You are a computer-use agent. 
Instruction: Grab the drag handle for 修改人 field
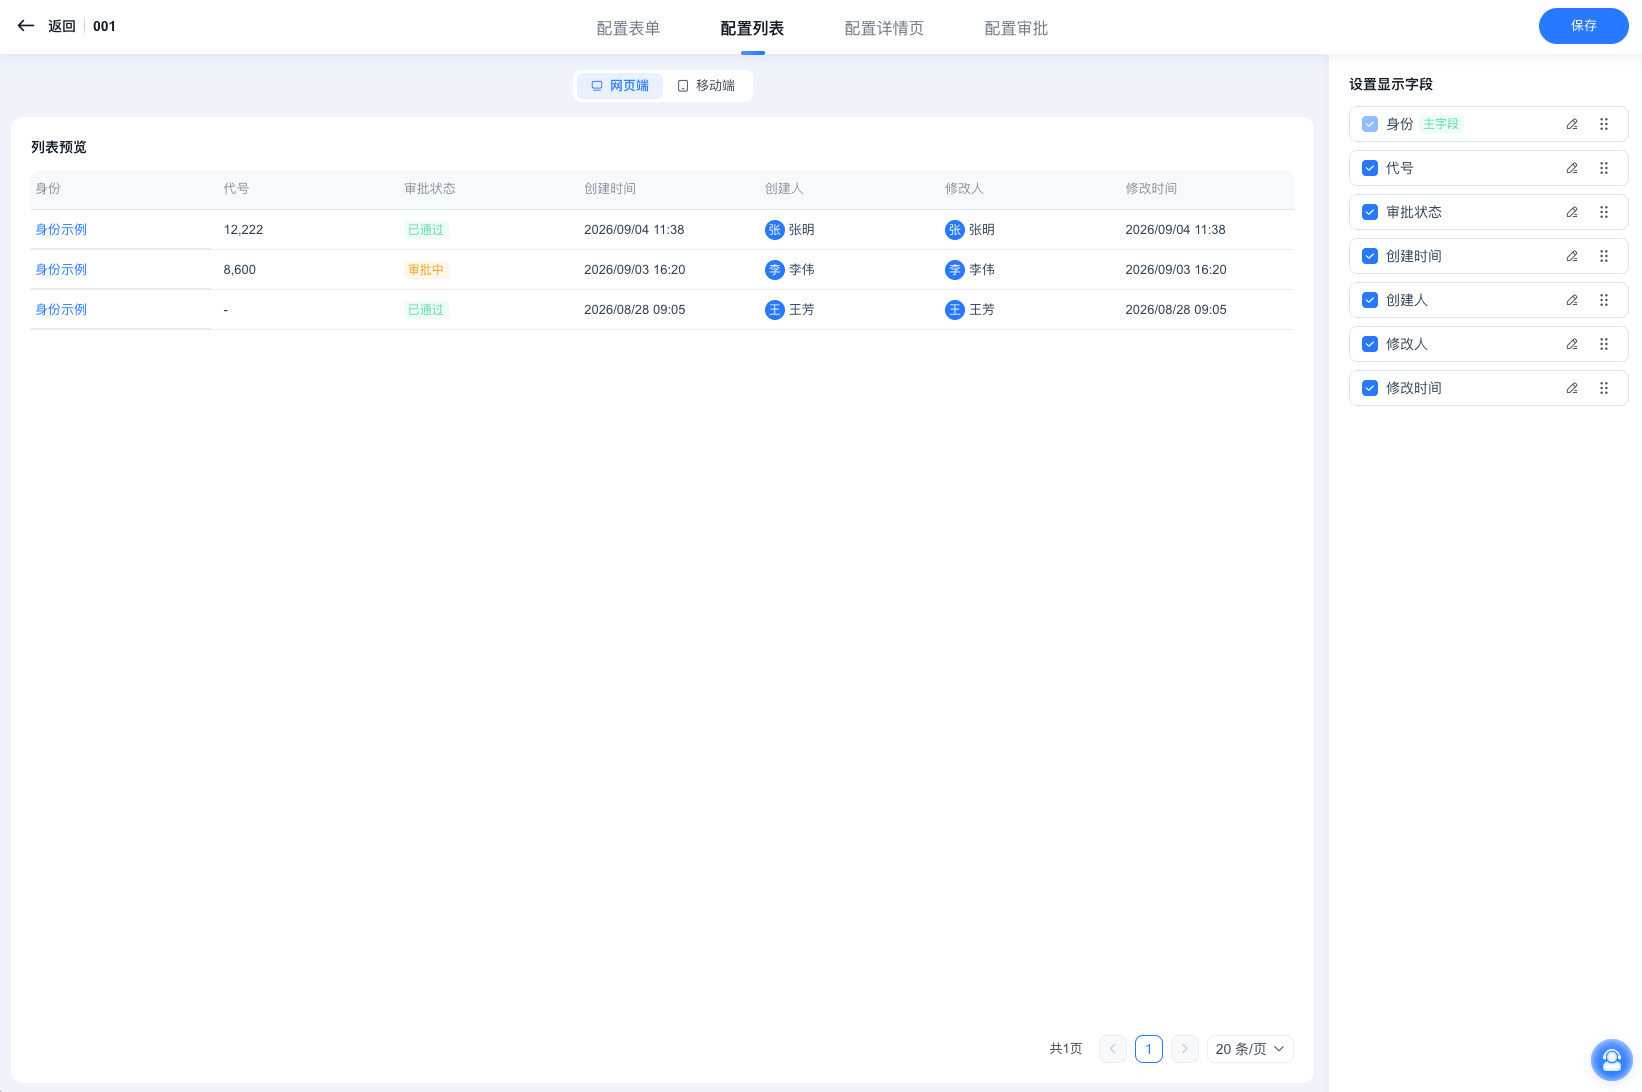pos(1604,344)
